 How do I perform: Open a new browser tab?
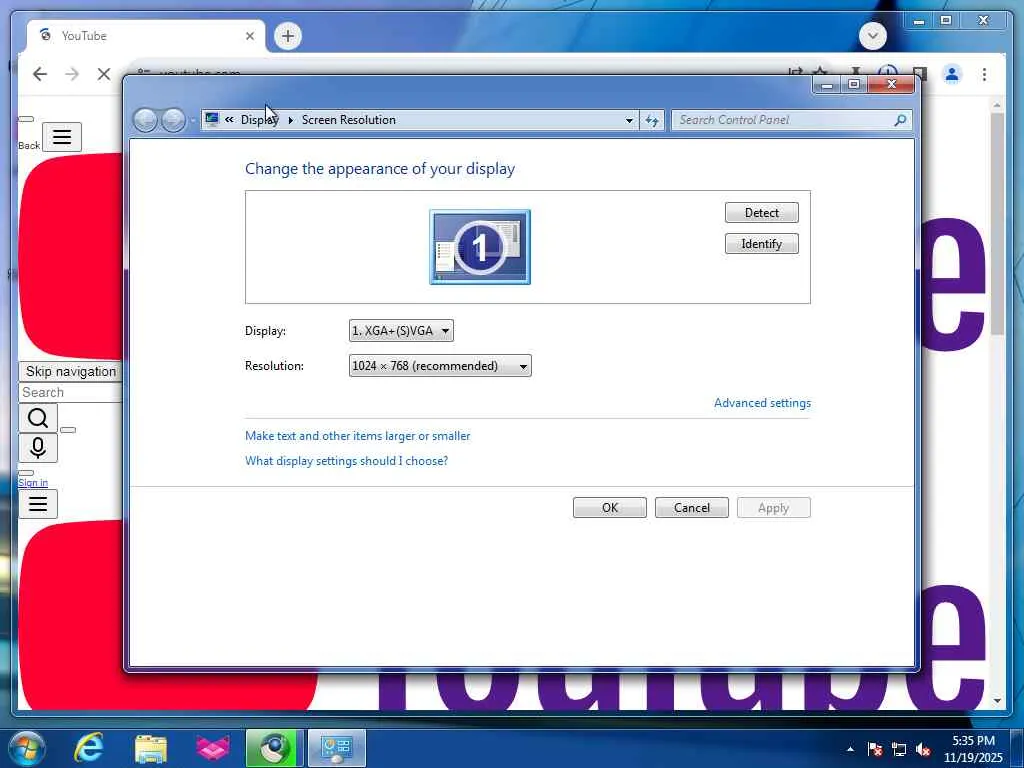tap(288, 36)
